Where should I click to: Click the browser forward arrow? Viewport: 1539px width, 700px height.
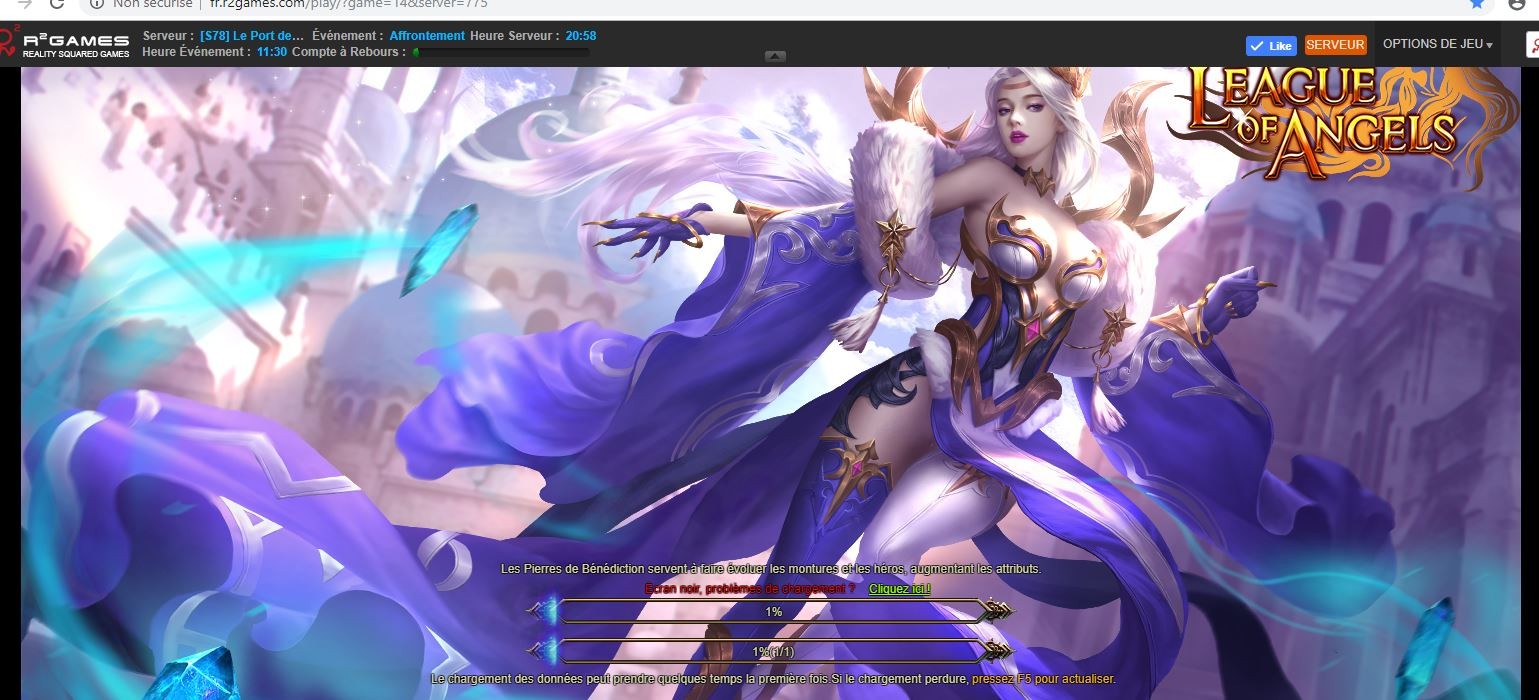tap(24, 3)
